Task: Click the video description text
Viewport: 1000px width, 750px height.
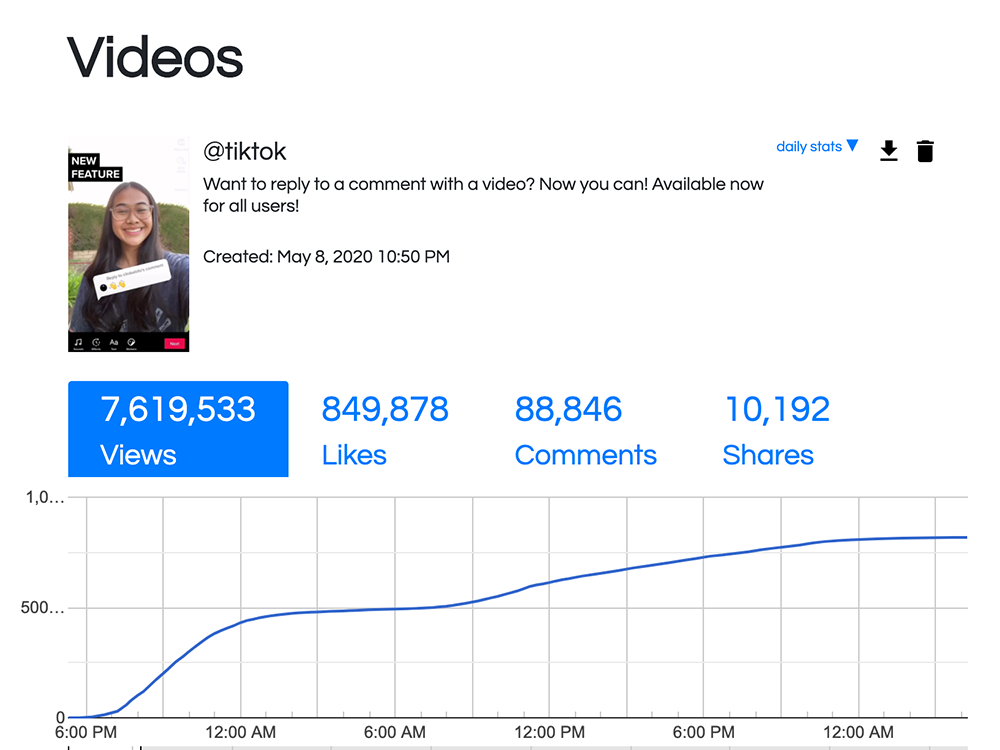Action: click(x=483, y=195)
